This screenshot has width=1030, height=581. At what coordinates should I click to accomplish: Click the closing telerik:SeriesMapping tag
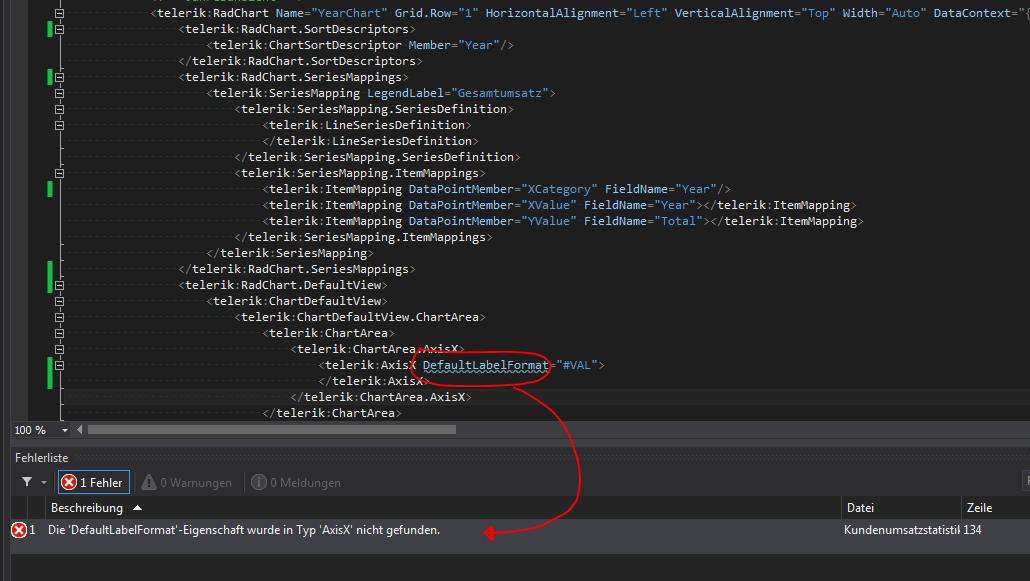click(x=290, y=253)
